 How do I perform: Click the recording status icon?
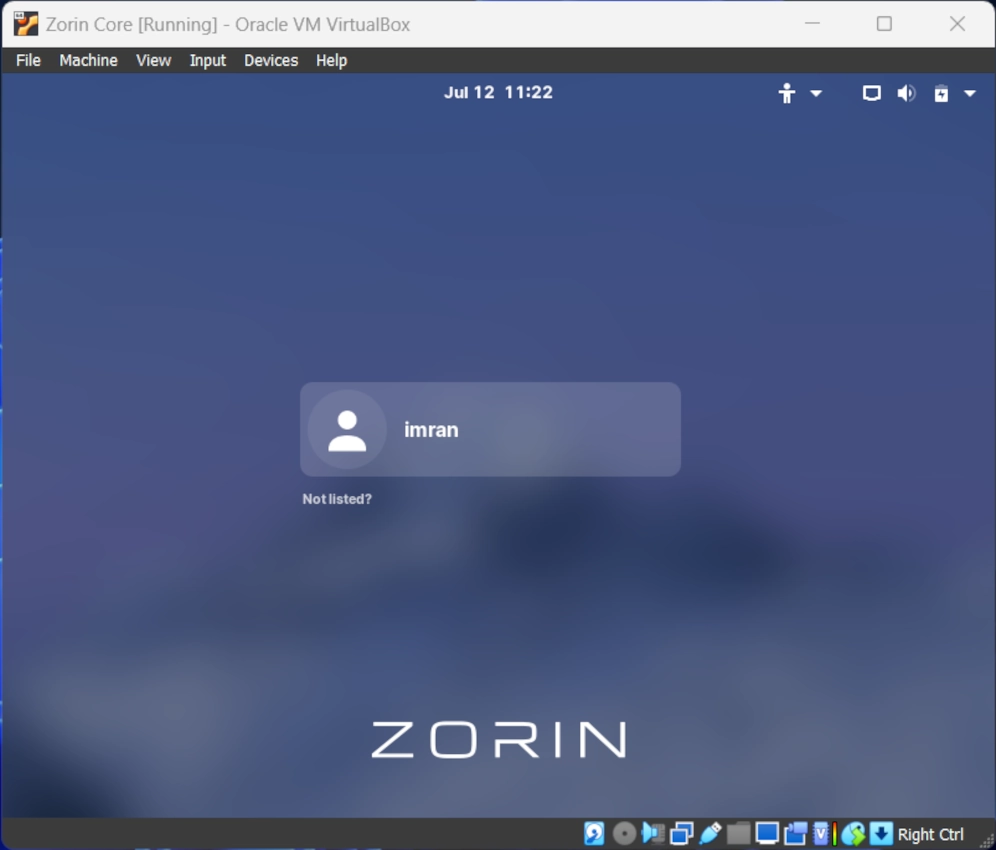coord(795,833)
